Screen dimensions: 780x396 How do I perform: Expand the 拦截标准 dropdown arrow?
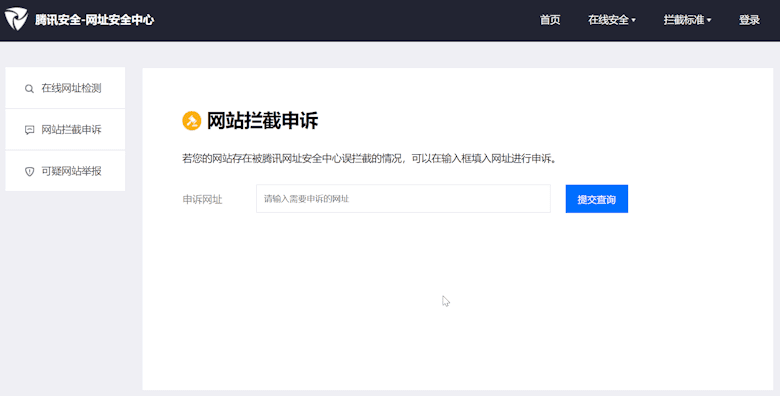pyautogui.click(x=709, y=20)
